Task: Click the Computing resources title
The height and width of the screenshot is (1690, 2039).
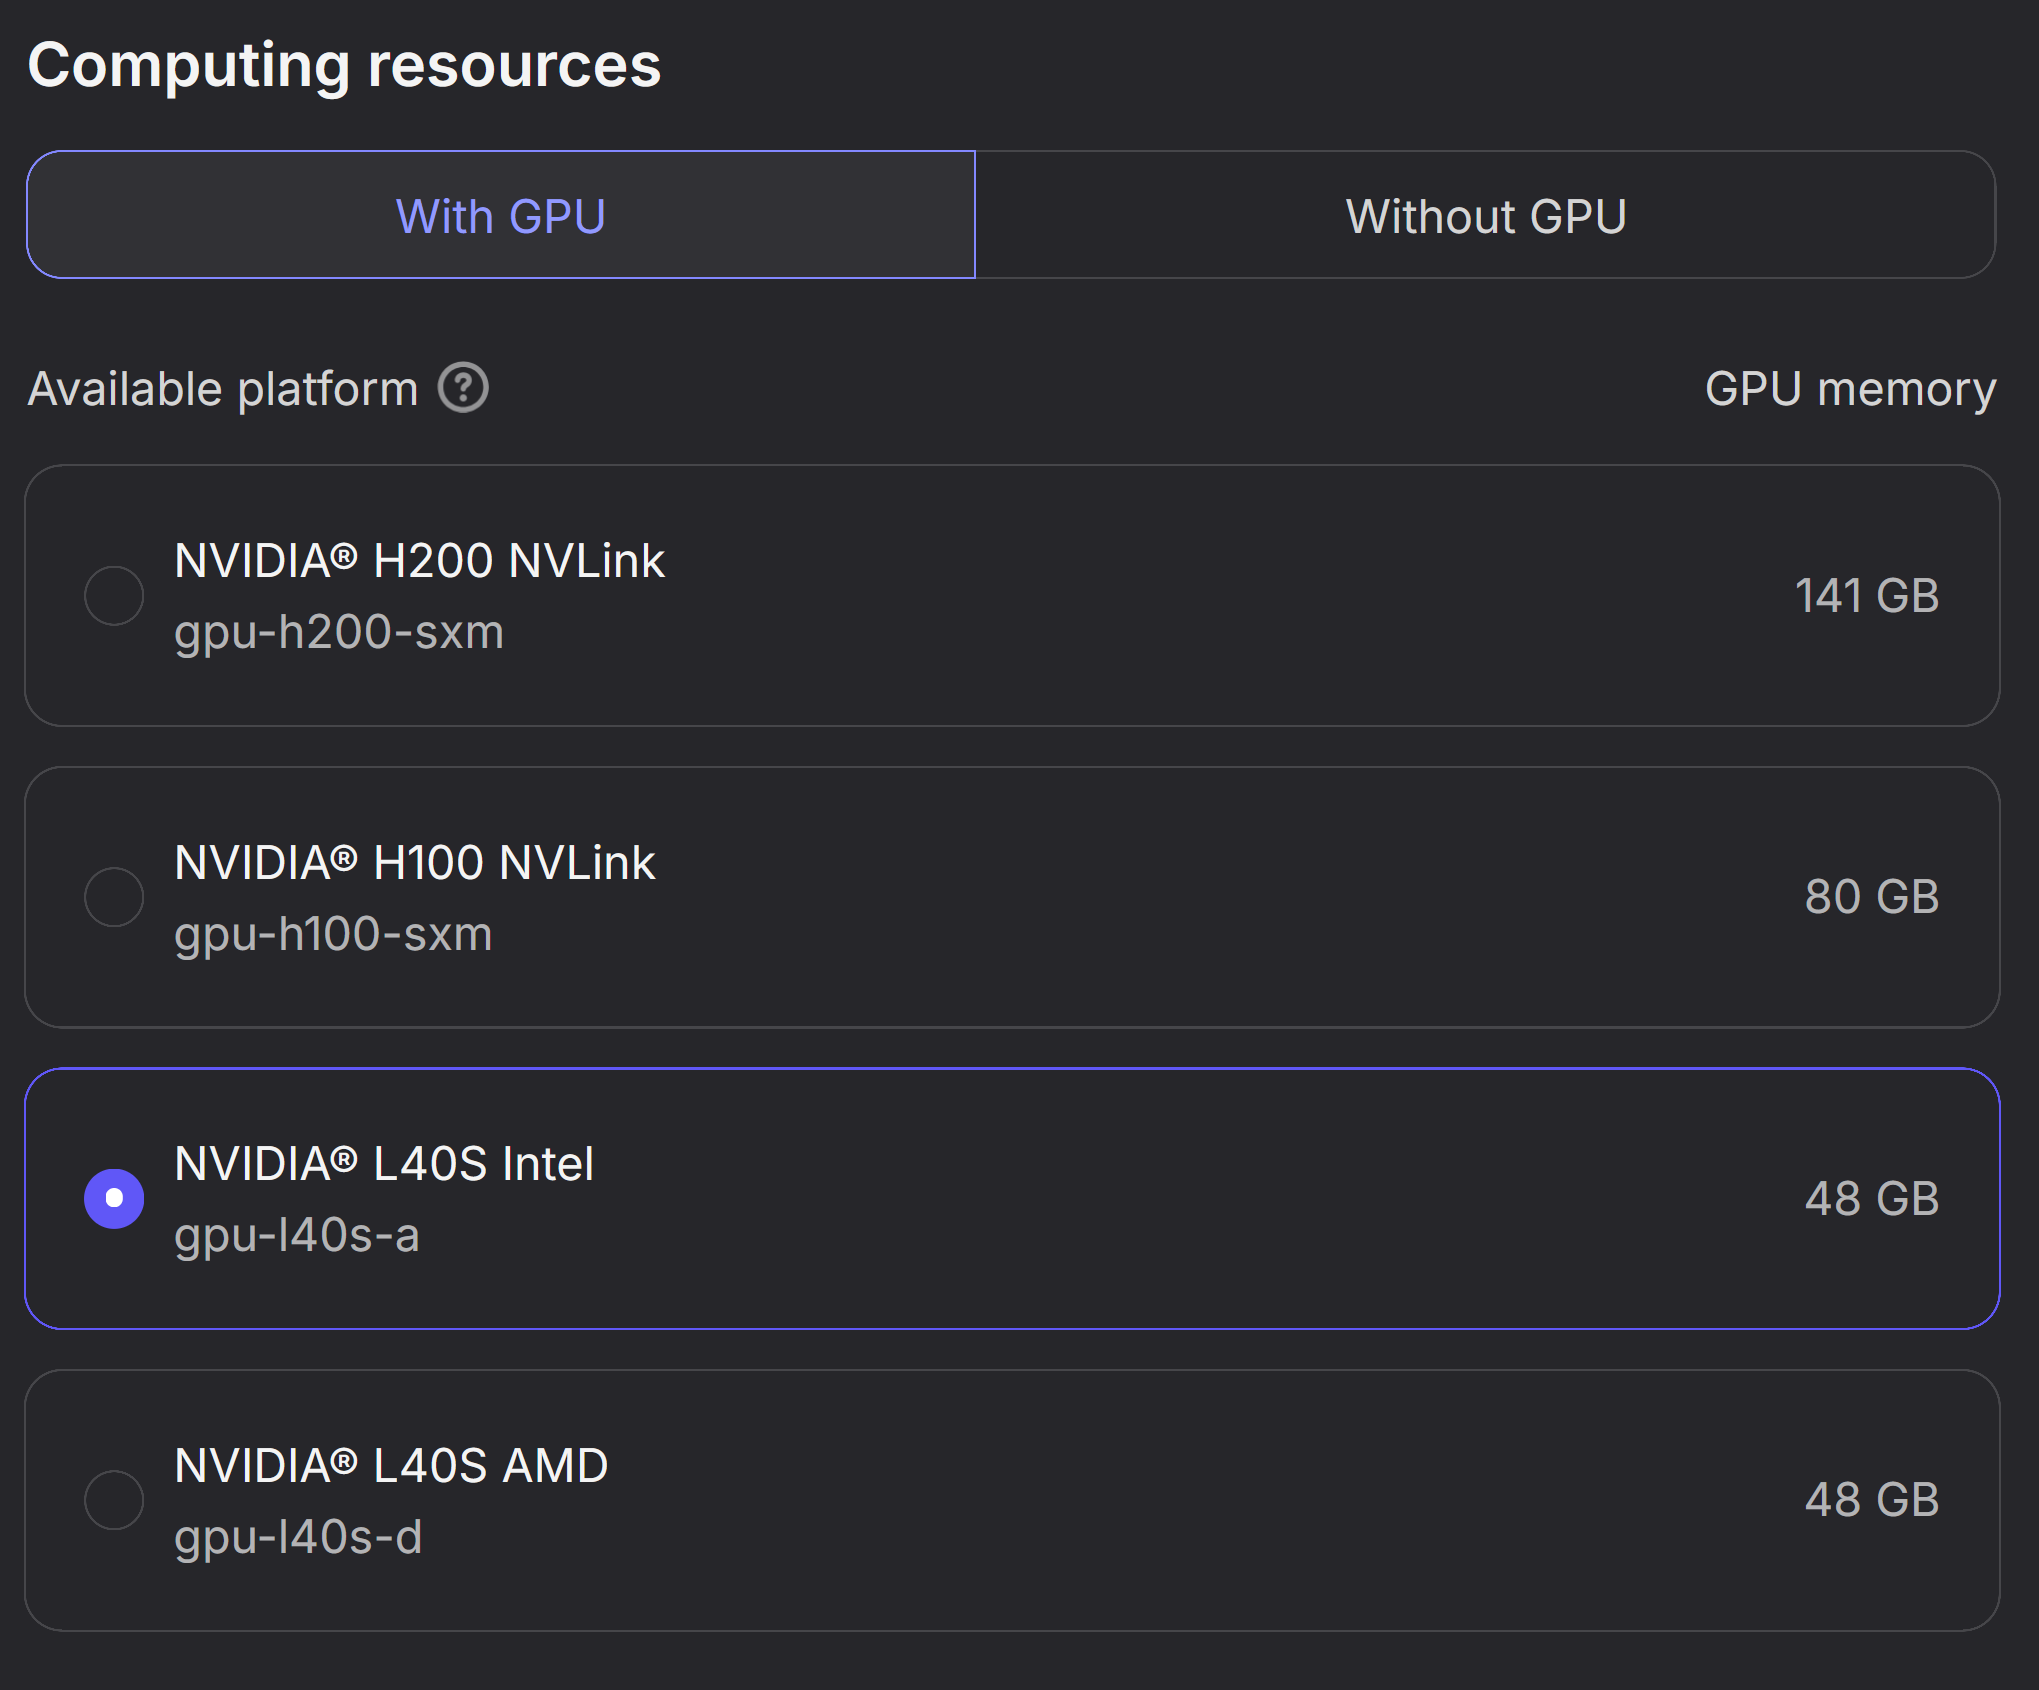Action: 346,64
